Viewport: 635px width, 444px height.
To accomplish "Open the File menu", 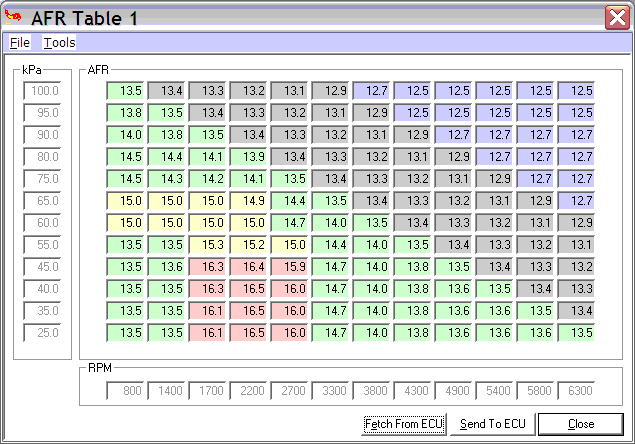I will (x=20, y=43).
